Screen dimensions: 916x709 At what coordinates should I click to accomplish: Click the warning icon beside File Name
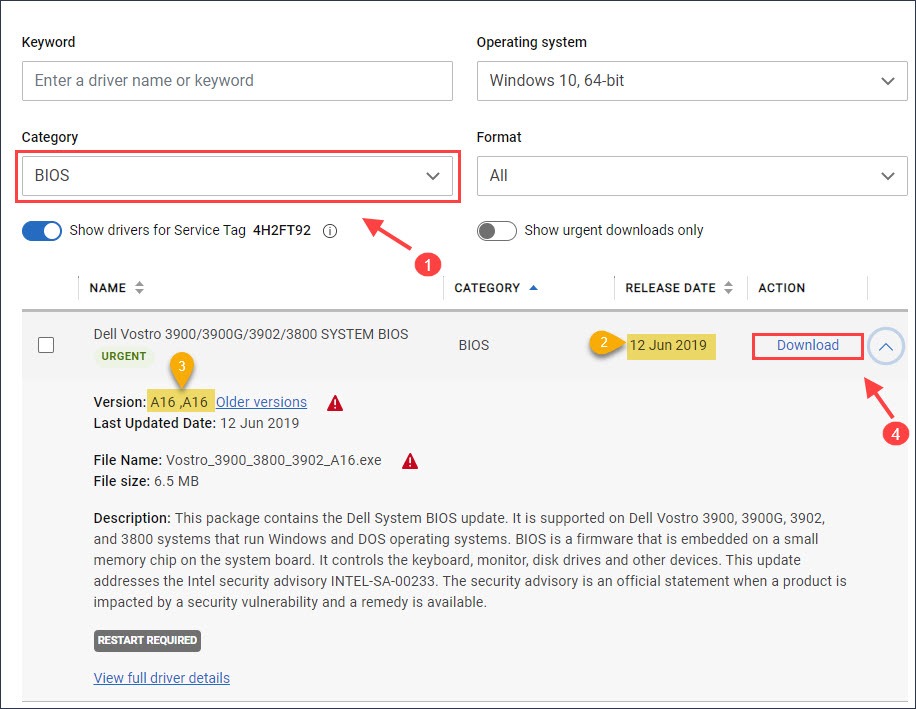click(410, 461)
